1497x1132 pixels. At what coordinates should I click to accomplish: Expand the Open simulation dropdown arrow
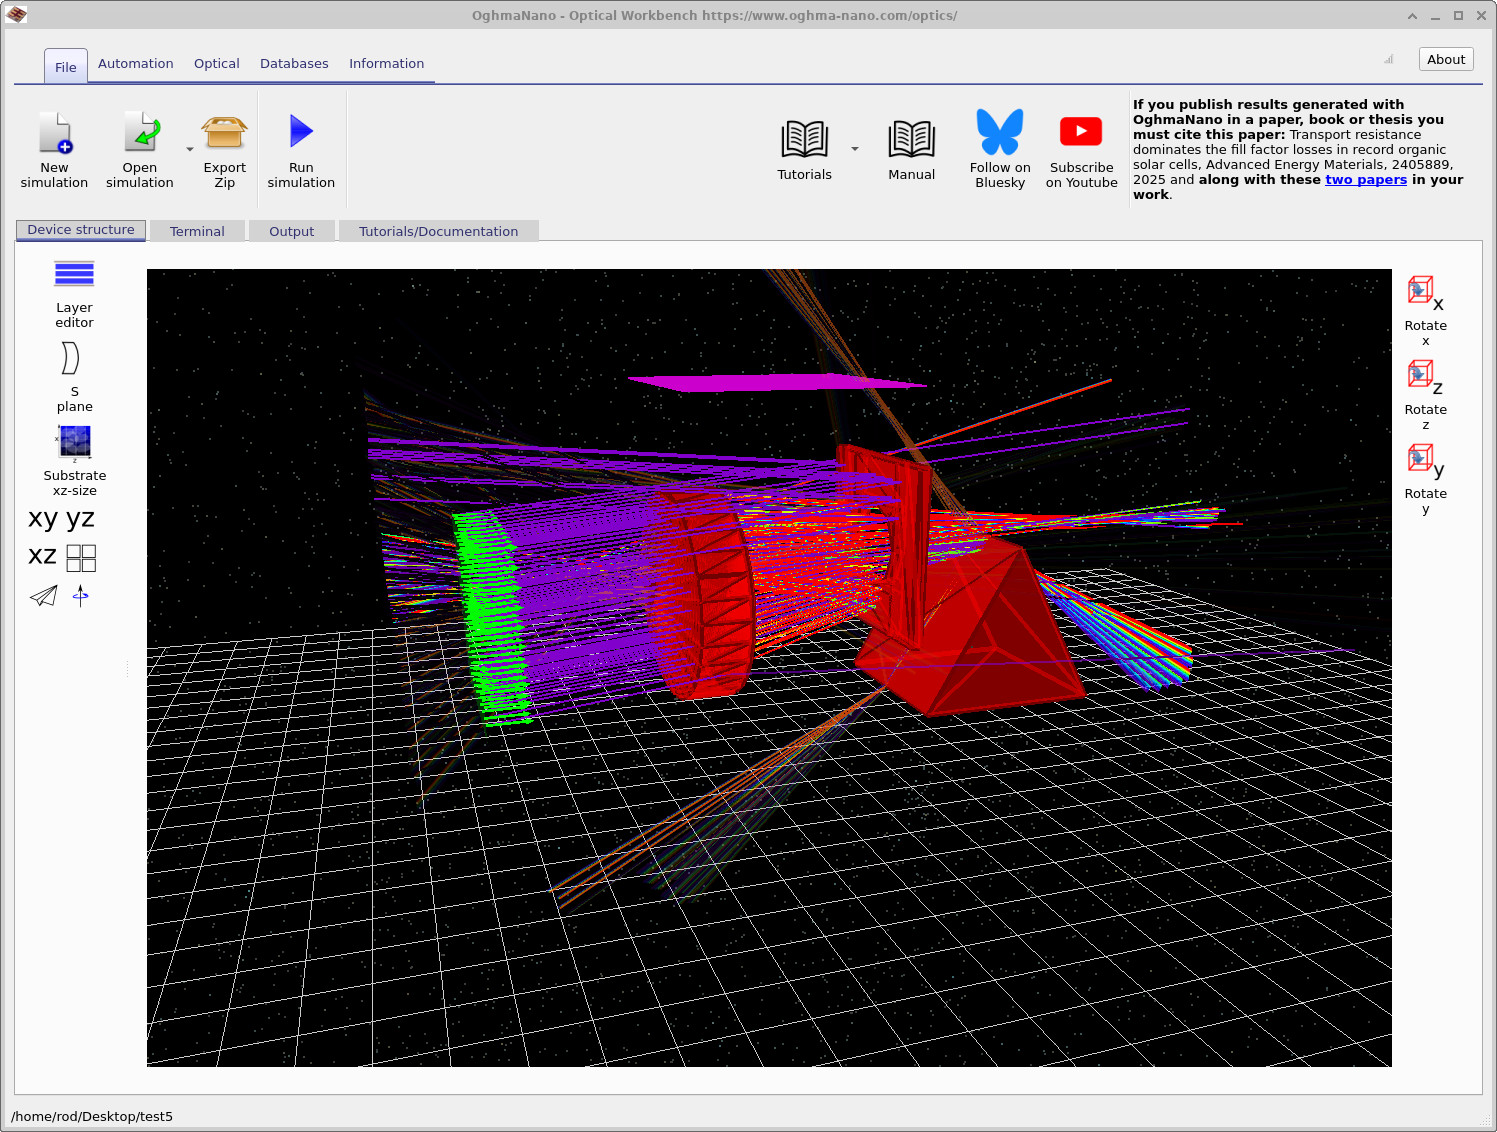pos(190,150)
